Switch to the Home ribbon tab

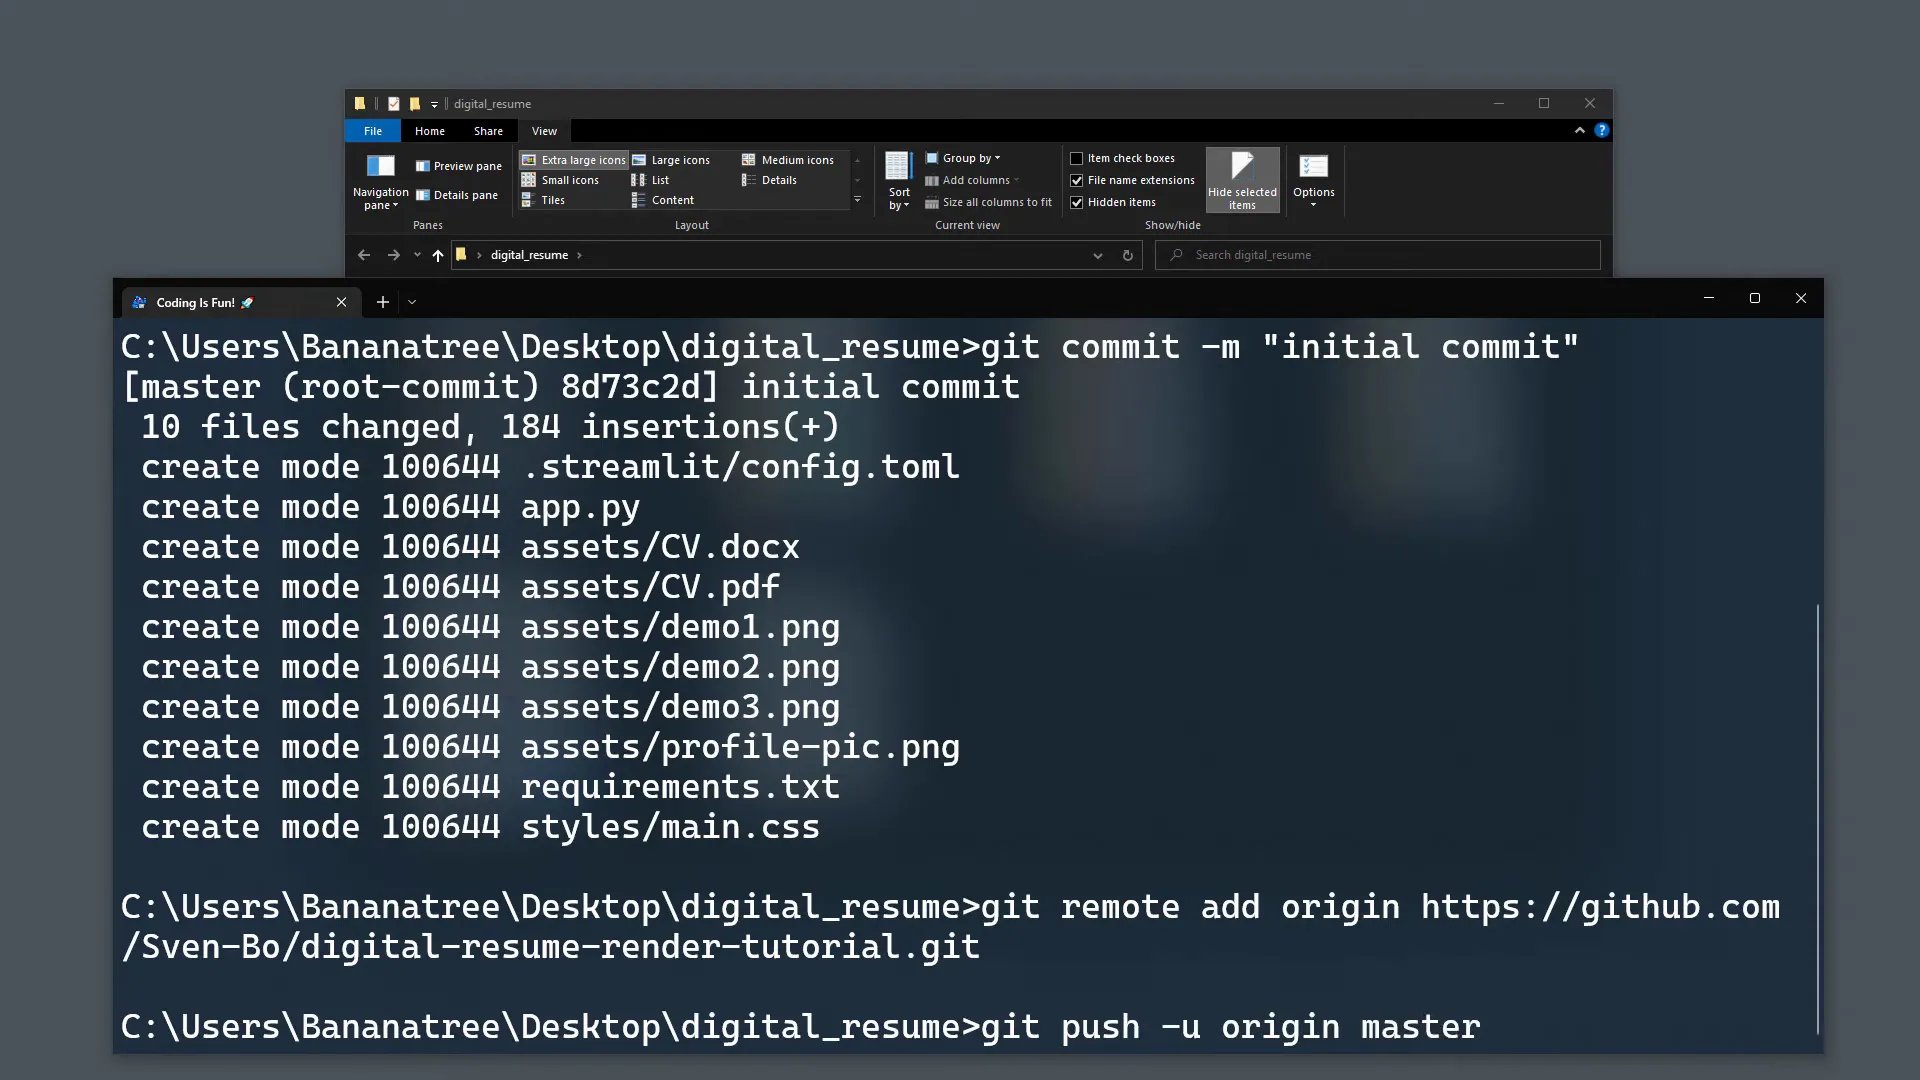(x=429, y=131)
